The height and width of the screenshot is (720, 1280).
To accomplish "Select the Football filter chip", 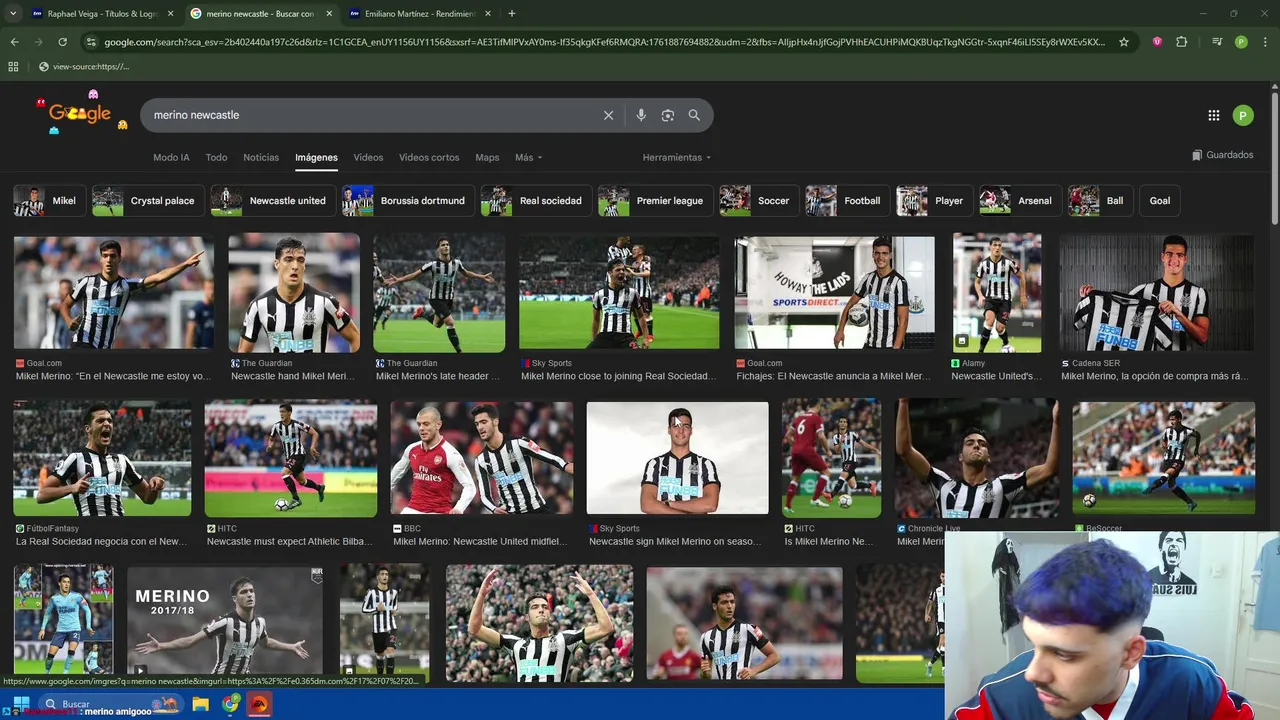I will [848, 201].
